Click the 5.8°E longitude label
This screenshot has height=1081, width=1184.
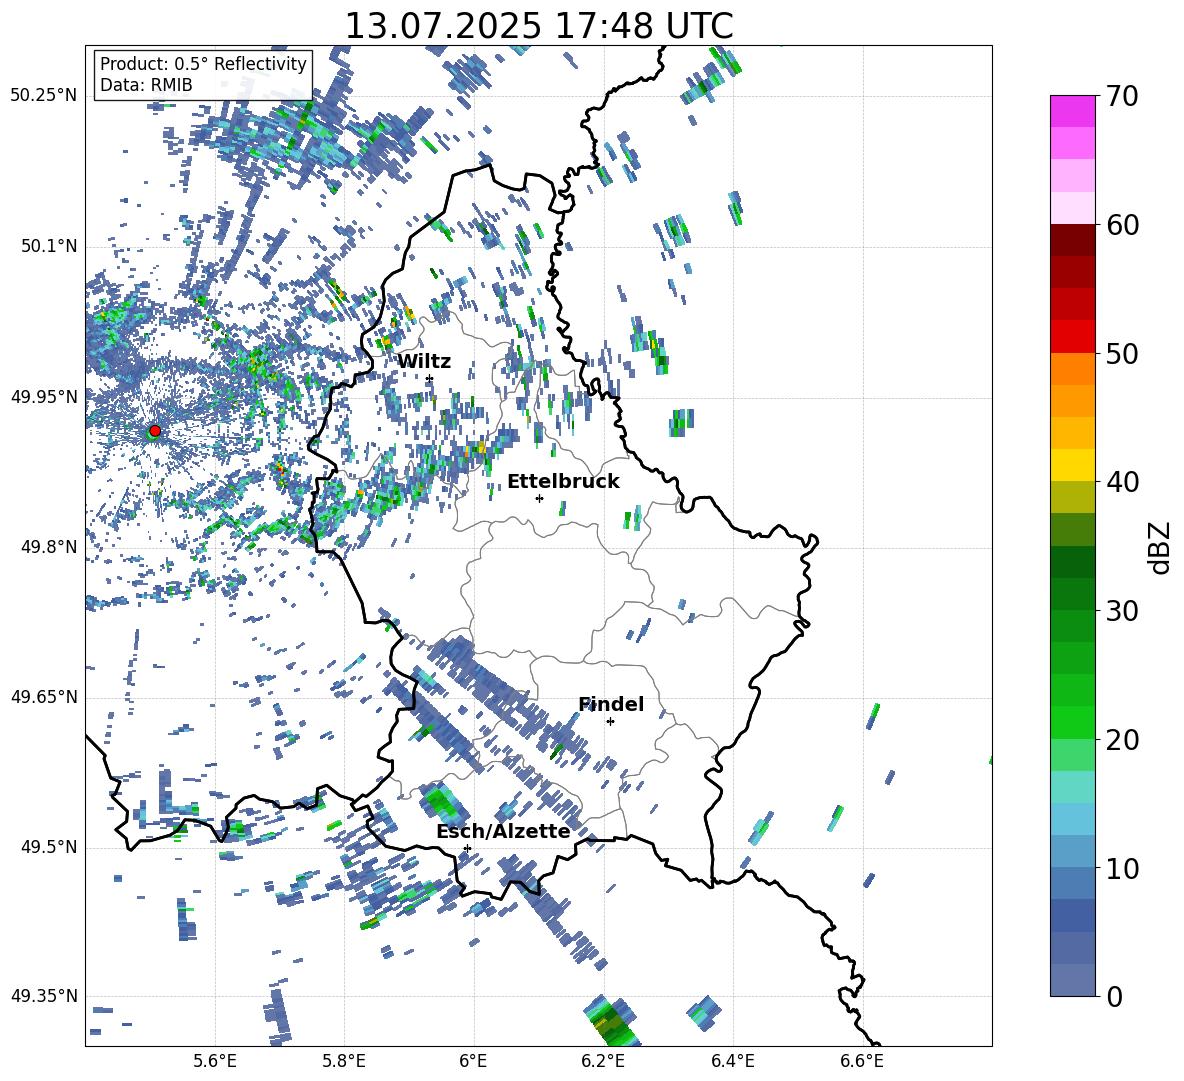(x=344, y=1061)
